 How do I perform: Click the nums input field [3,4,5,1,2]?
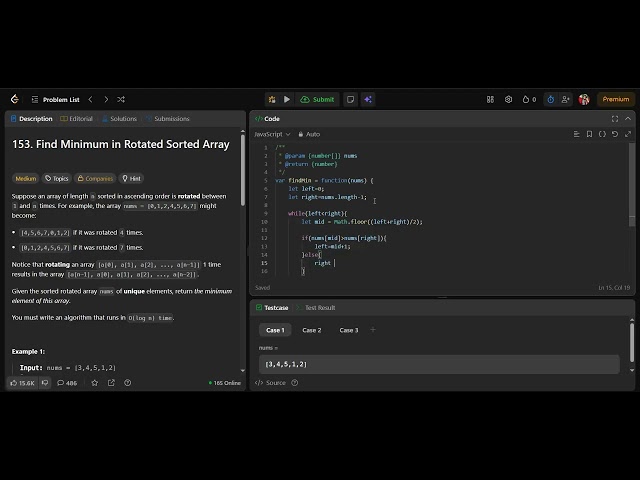[439, 364]
